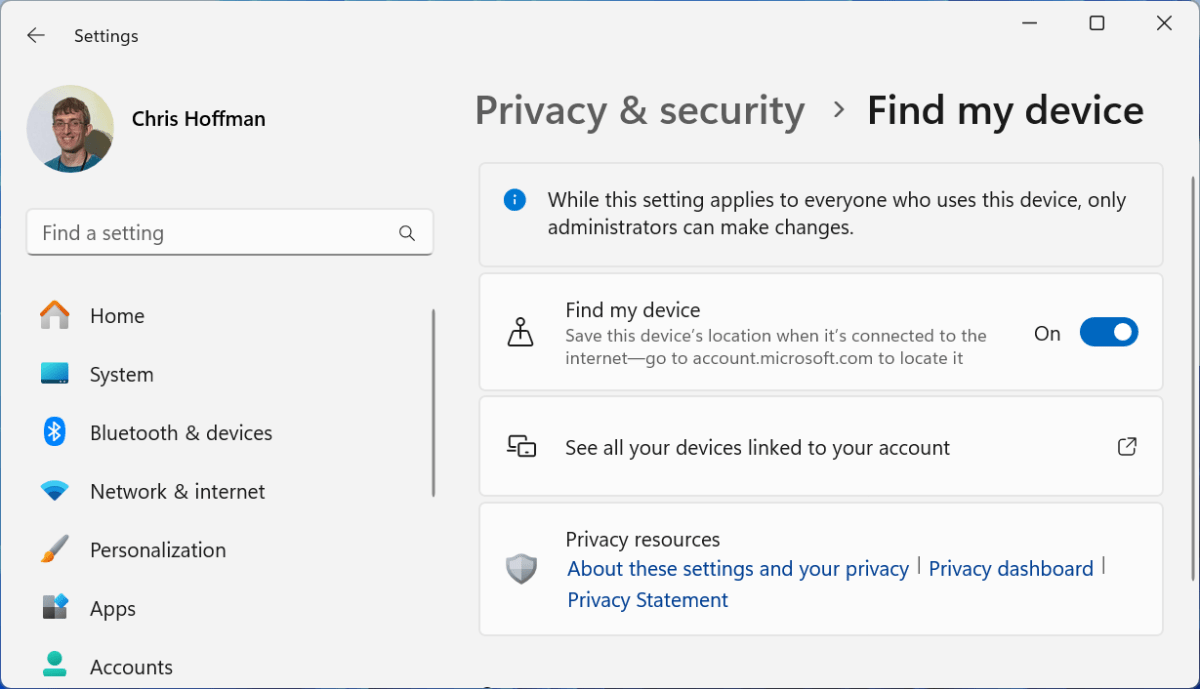The height and width of the screenshot is (689, 1200).
Task: Open About these settings and your privacy
Action: click(x=737, y=568)
